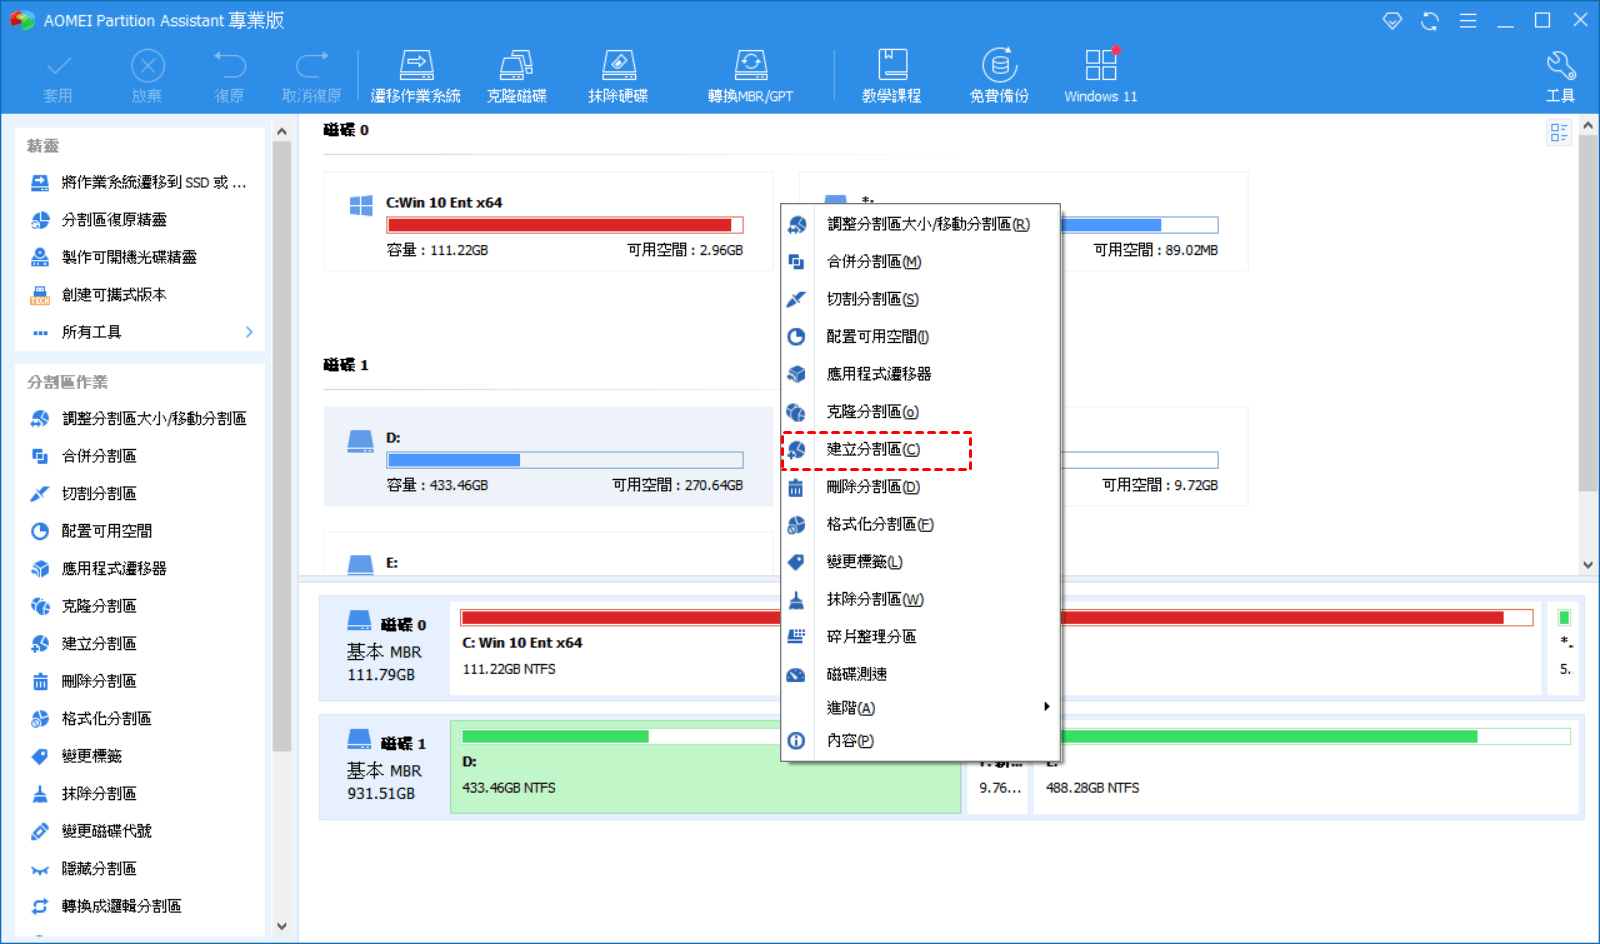Click 配置可用空間 in the sidebar

(91, 531)
